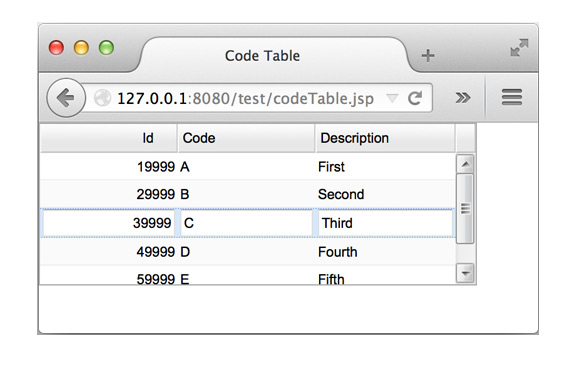Select the Code Table browser tab
The height and width of the screenshot is (371, 576).
tap(262, 56)
